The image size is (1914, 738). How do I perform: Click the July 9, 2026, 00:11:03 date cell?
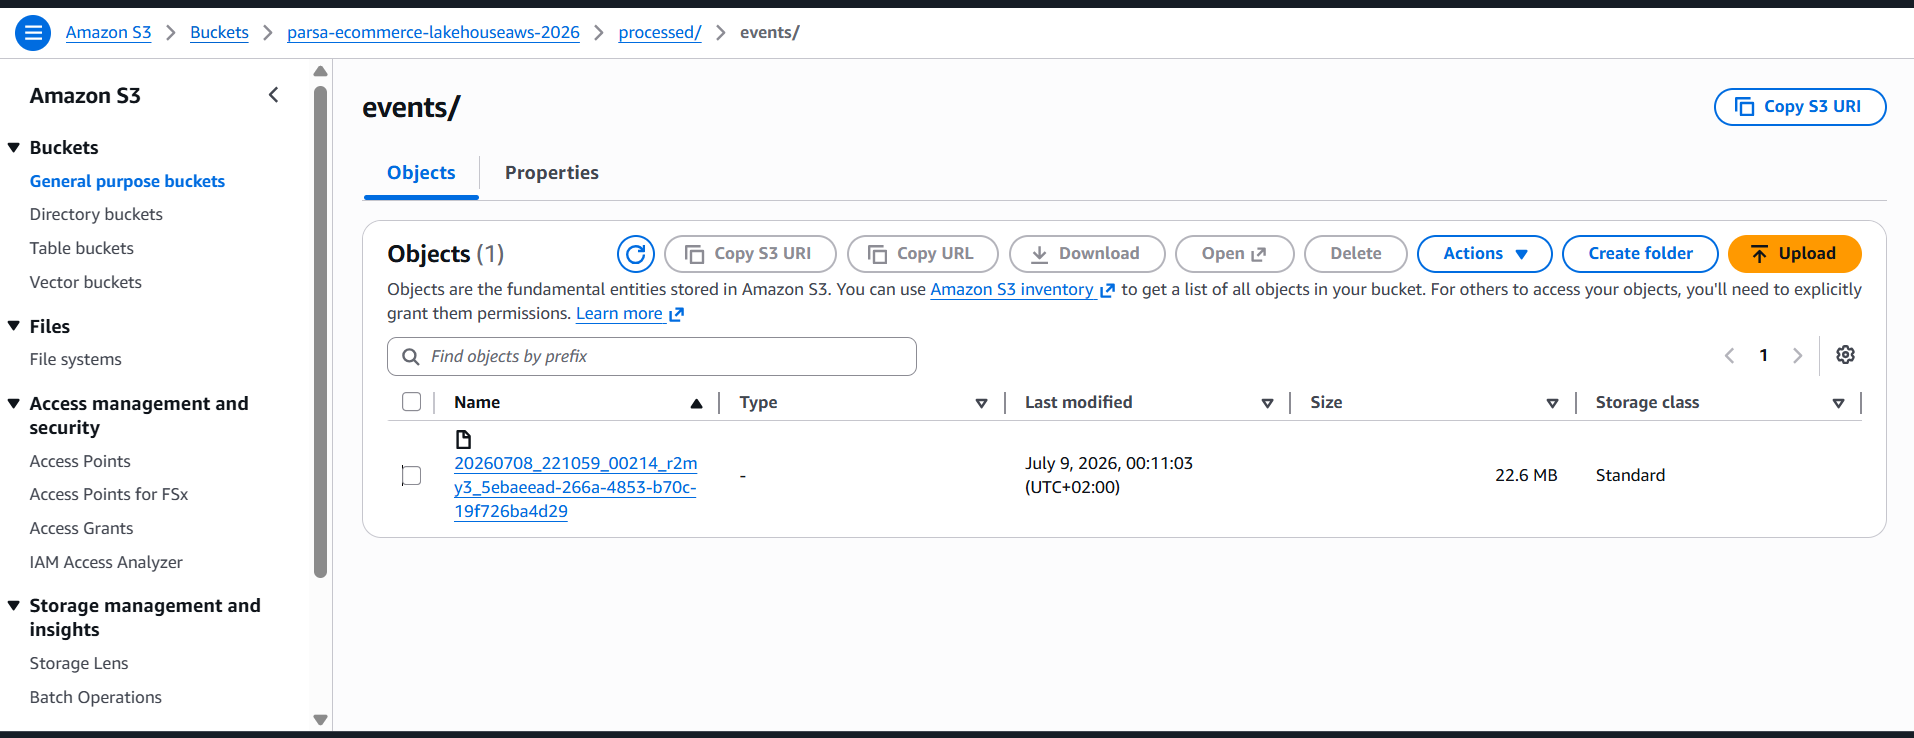click(1108, 475)
